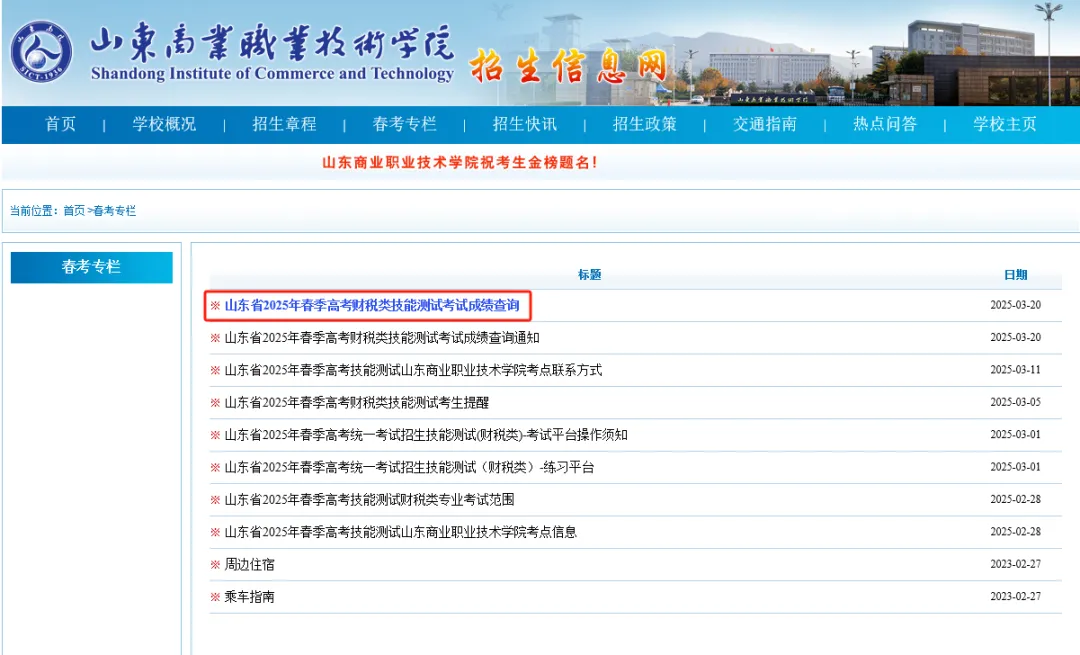Open 财税类练习平台 article link
The width and height of the screenshot is (1080, 655).
tap(409, 467)
